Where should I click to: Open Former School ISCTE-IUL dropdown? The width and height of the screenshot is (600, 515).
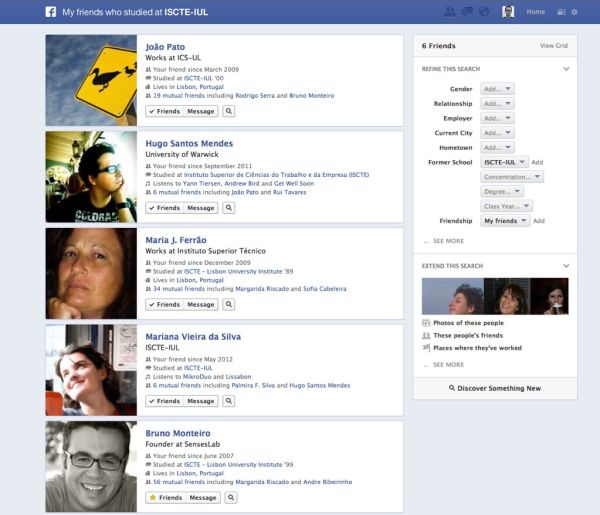[504, 162]
